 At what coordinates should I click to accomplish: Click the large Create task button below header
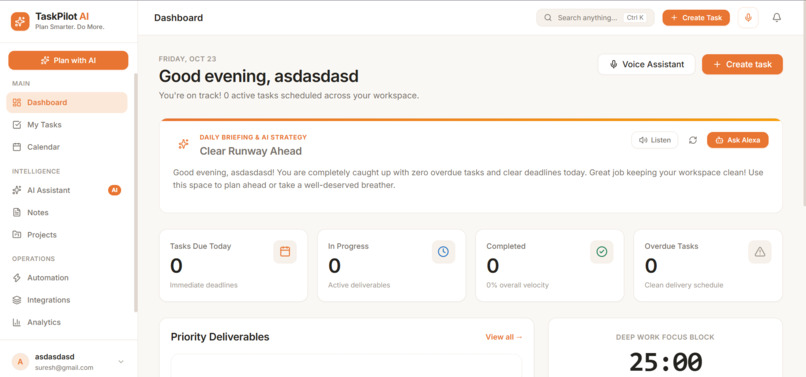742,64
